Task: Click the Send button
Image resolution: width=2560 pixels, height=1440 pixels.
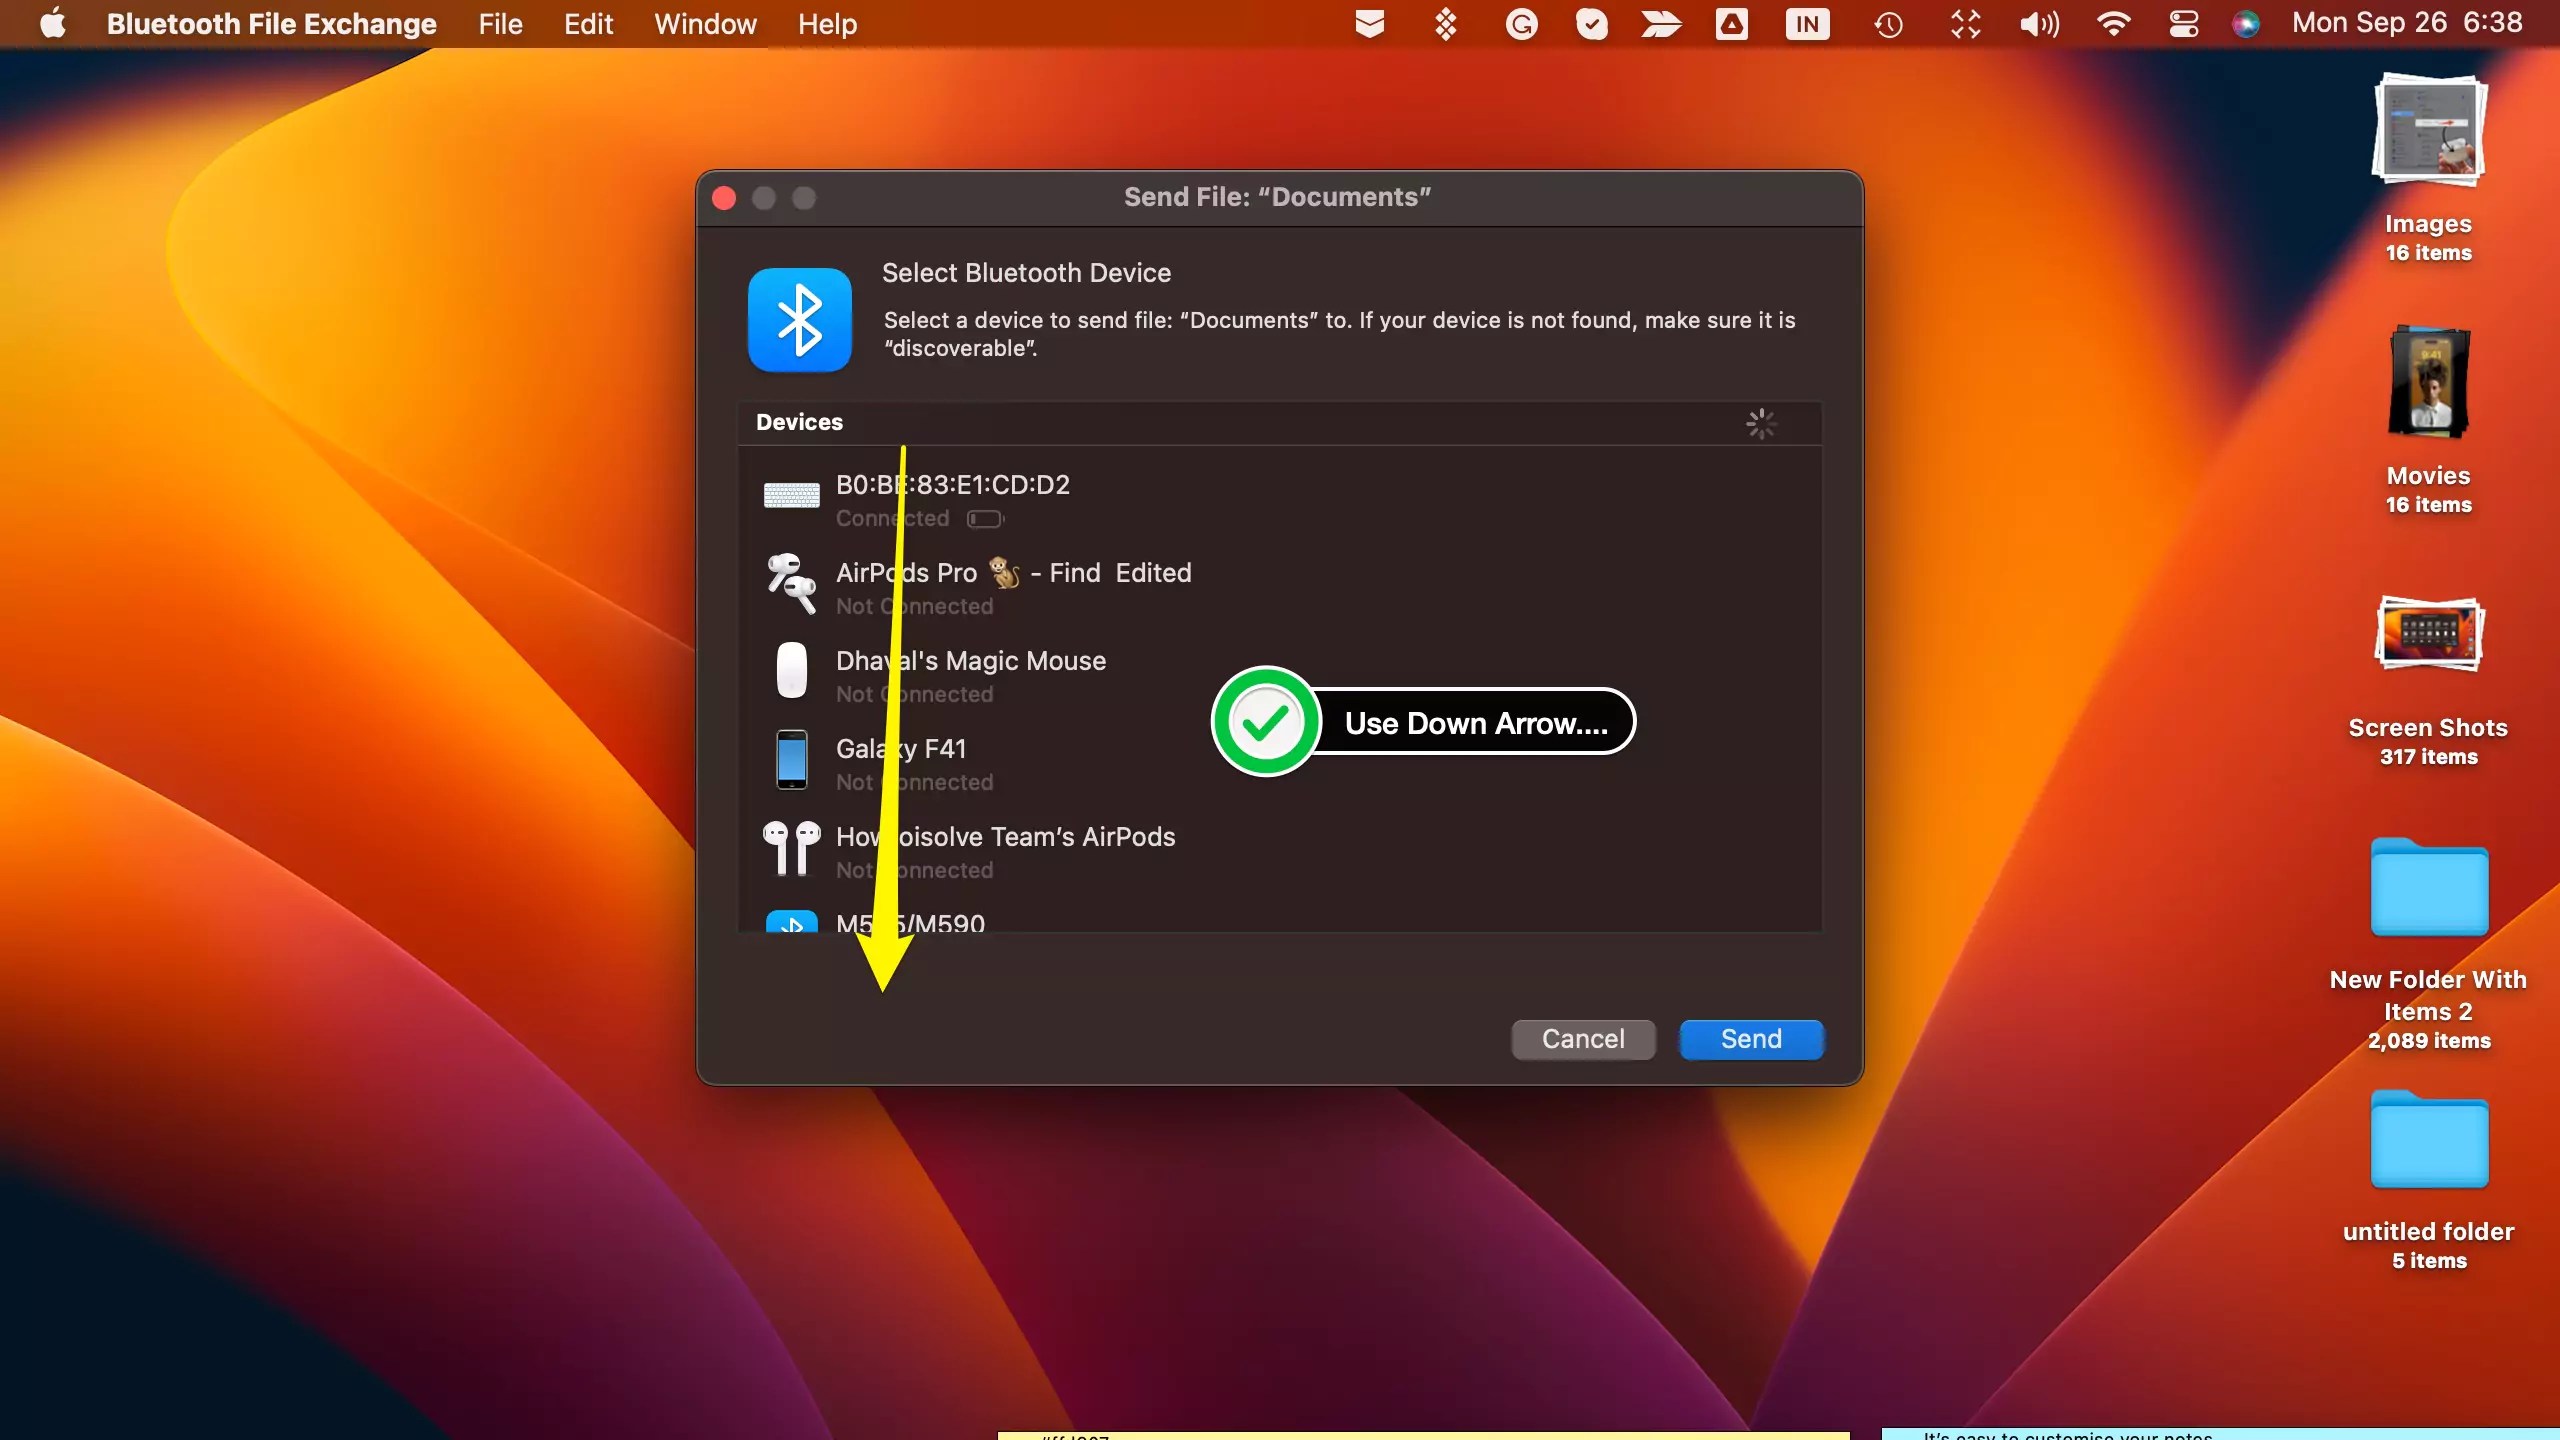Action: tap(1751, 1039)
